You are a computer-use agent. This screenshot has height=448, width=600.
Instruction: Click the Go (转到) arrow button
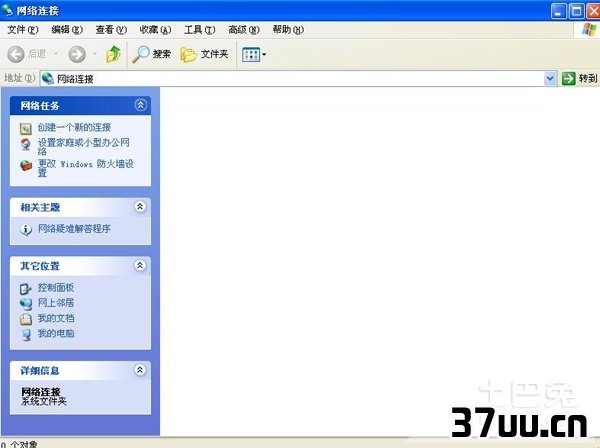[568, 78]
